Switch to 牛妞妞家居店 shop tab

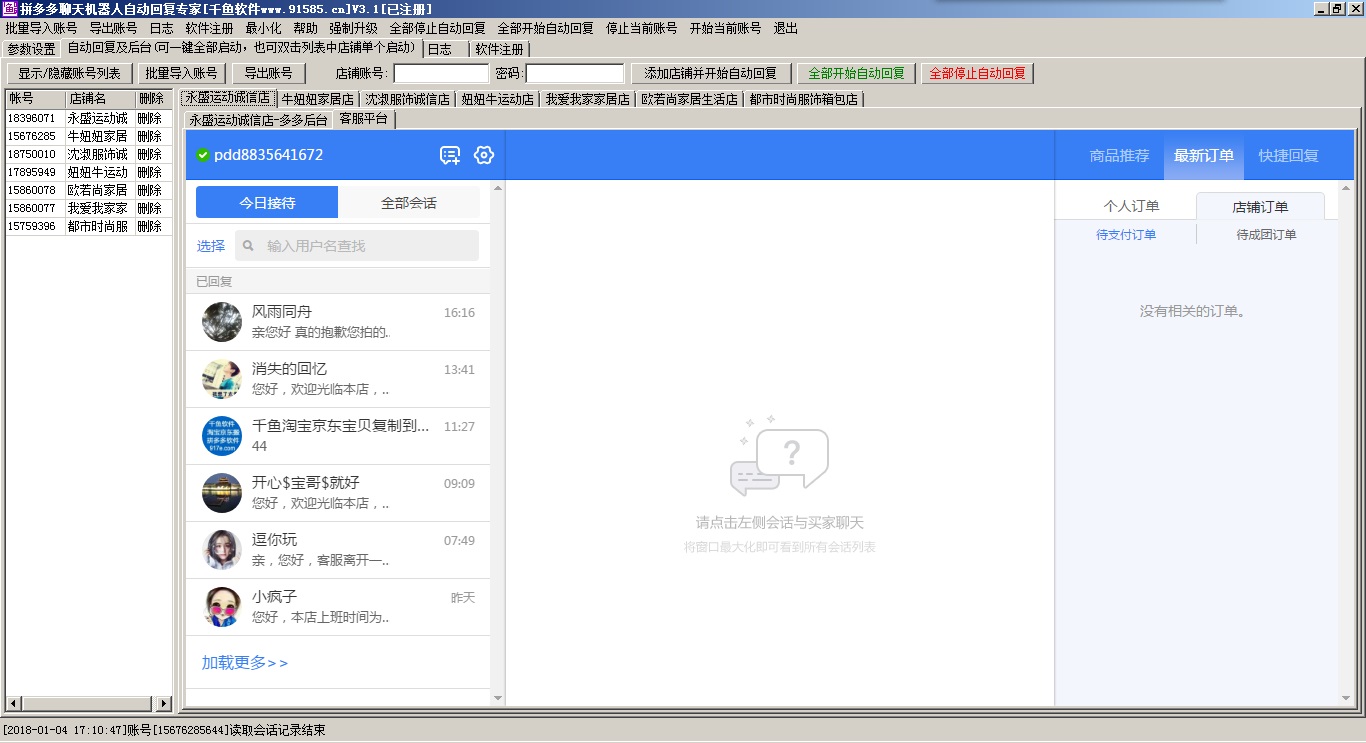[317, 99]
